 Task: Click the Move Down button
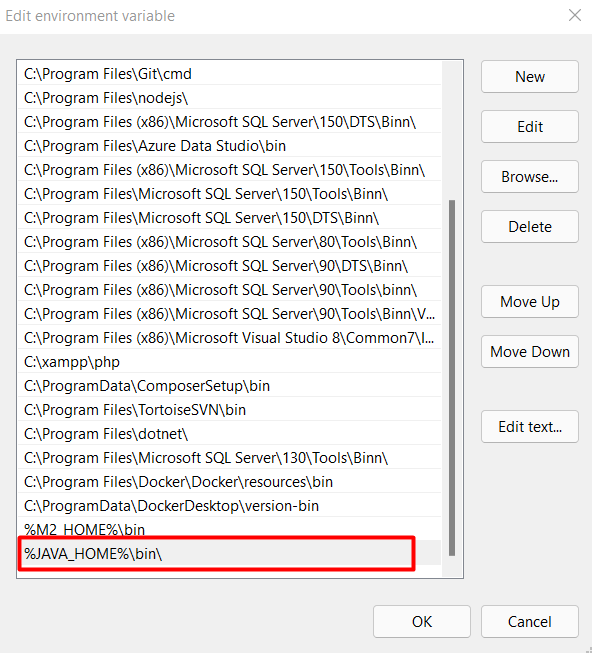530,351
